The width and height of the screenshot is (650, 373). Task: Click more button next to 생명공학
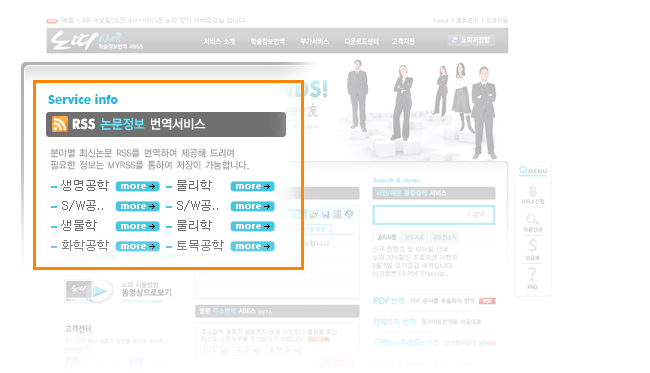click(x=138, y=186)
